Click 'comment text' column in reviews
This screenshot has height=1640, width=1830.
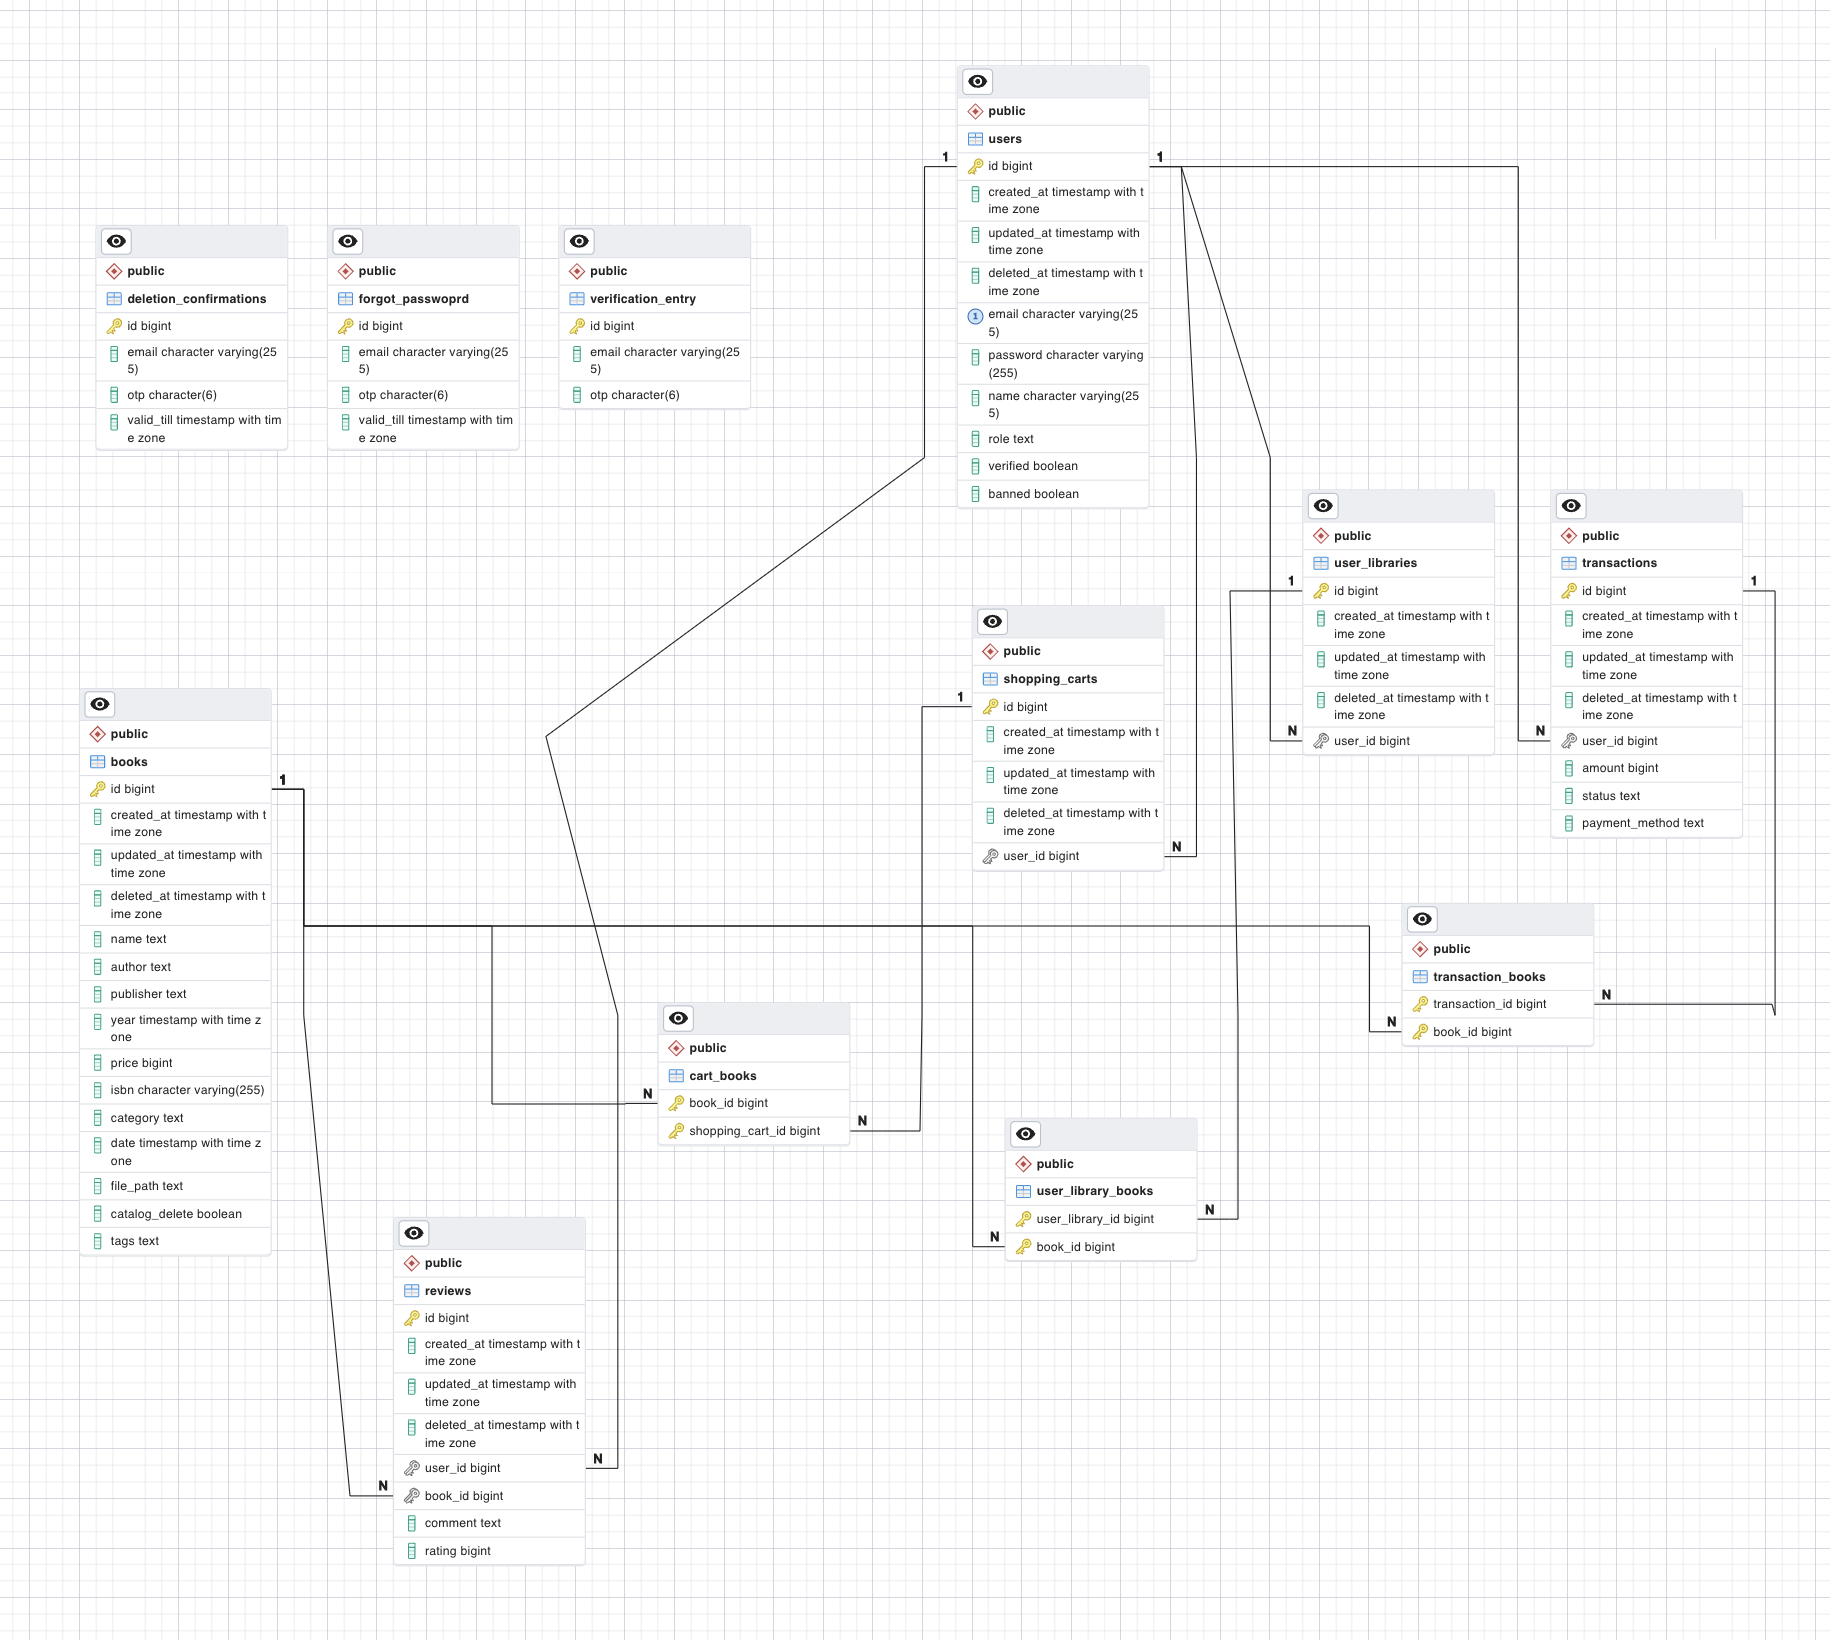pyautogui.click(x=490, y=1524)
